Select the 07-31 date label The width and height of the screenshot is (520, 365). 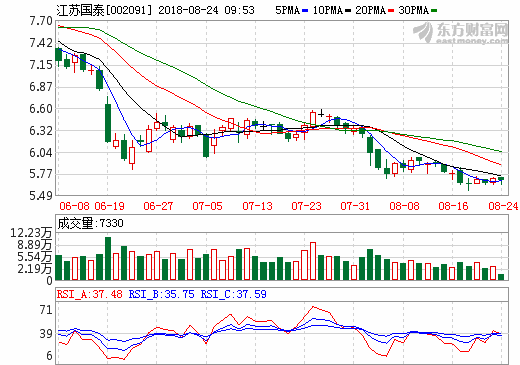coord(355,206)
